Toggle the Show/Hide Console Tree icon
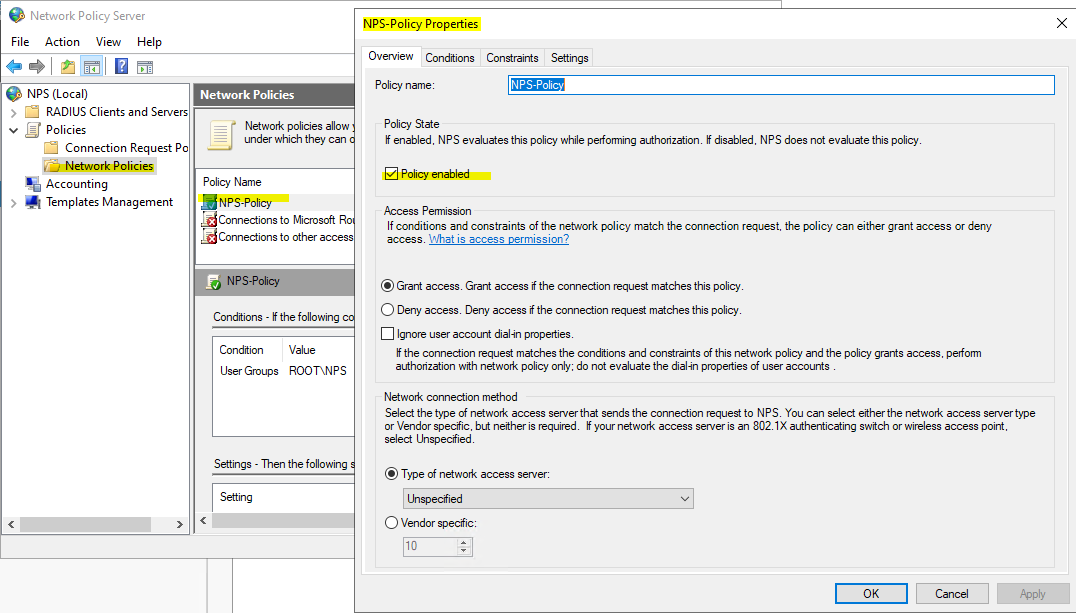This screenshot has width=1076, height=613. [x=91, y=67]
